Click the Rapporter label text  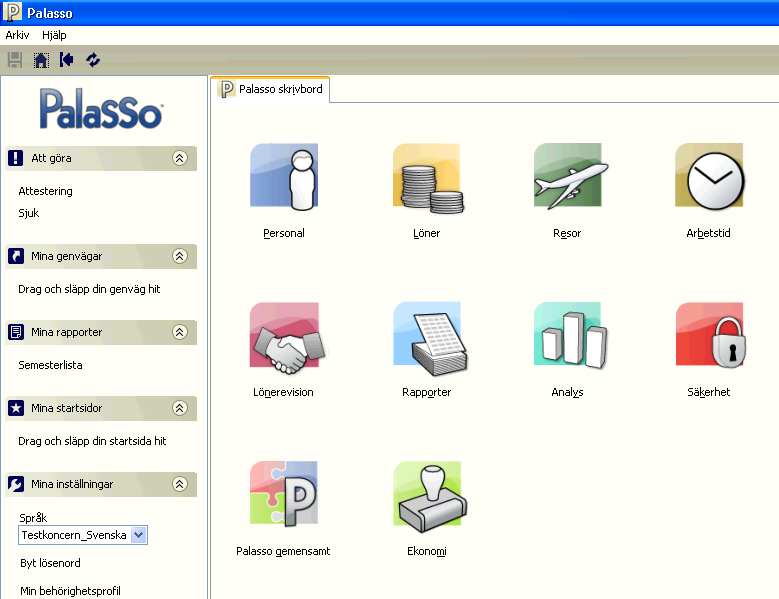pos(426,392)
